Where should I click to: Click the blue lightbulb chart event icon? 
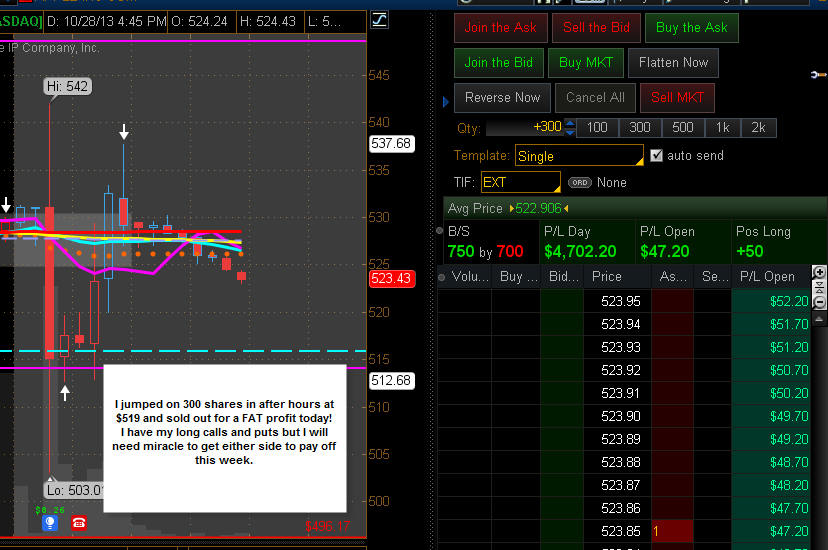click(50, 523)
